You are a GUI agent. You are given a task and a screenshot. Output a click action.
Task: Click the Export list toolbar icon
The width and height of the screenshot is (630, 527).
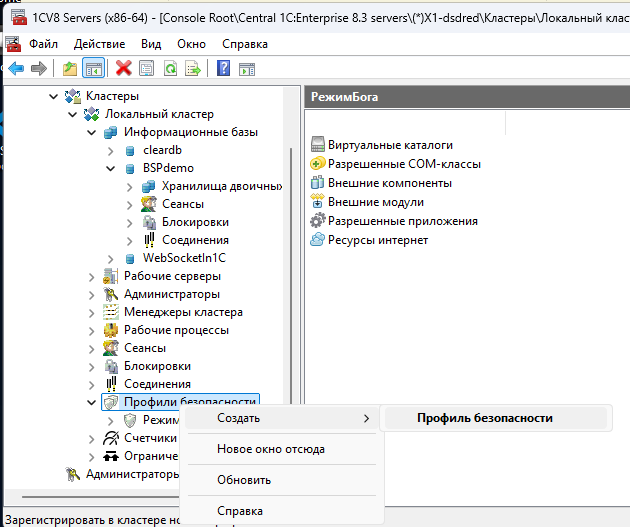tap(193, 68)
